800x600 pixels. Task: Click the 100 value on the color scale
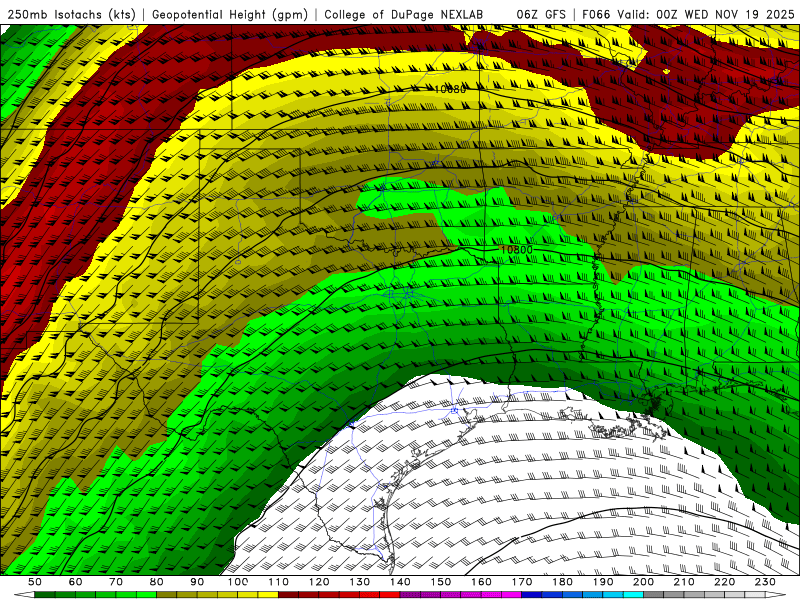pyautogui.click(x=237, y=582)
